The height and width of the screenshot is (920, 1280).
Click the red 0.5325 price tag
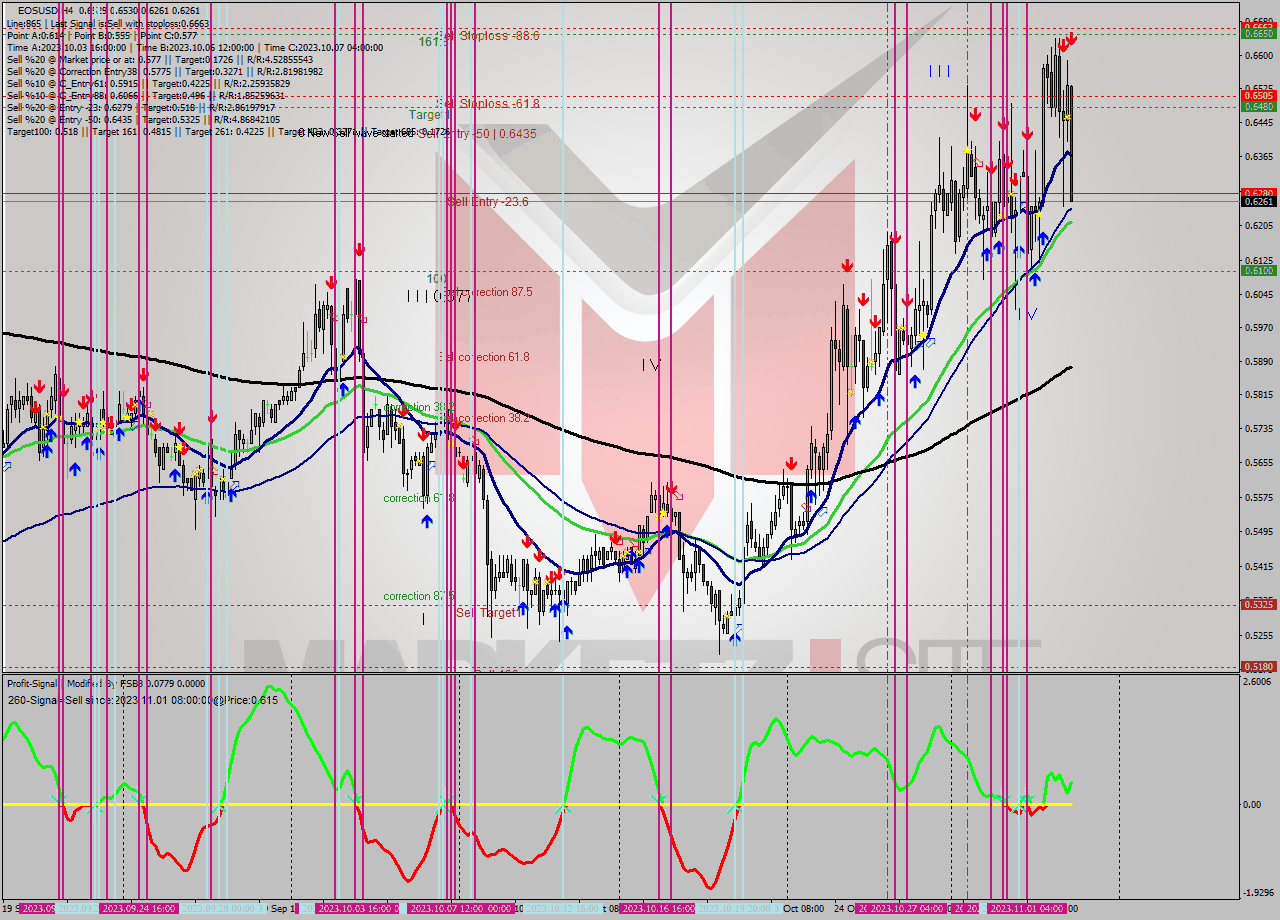click(1257, 604)
